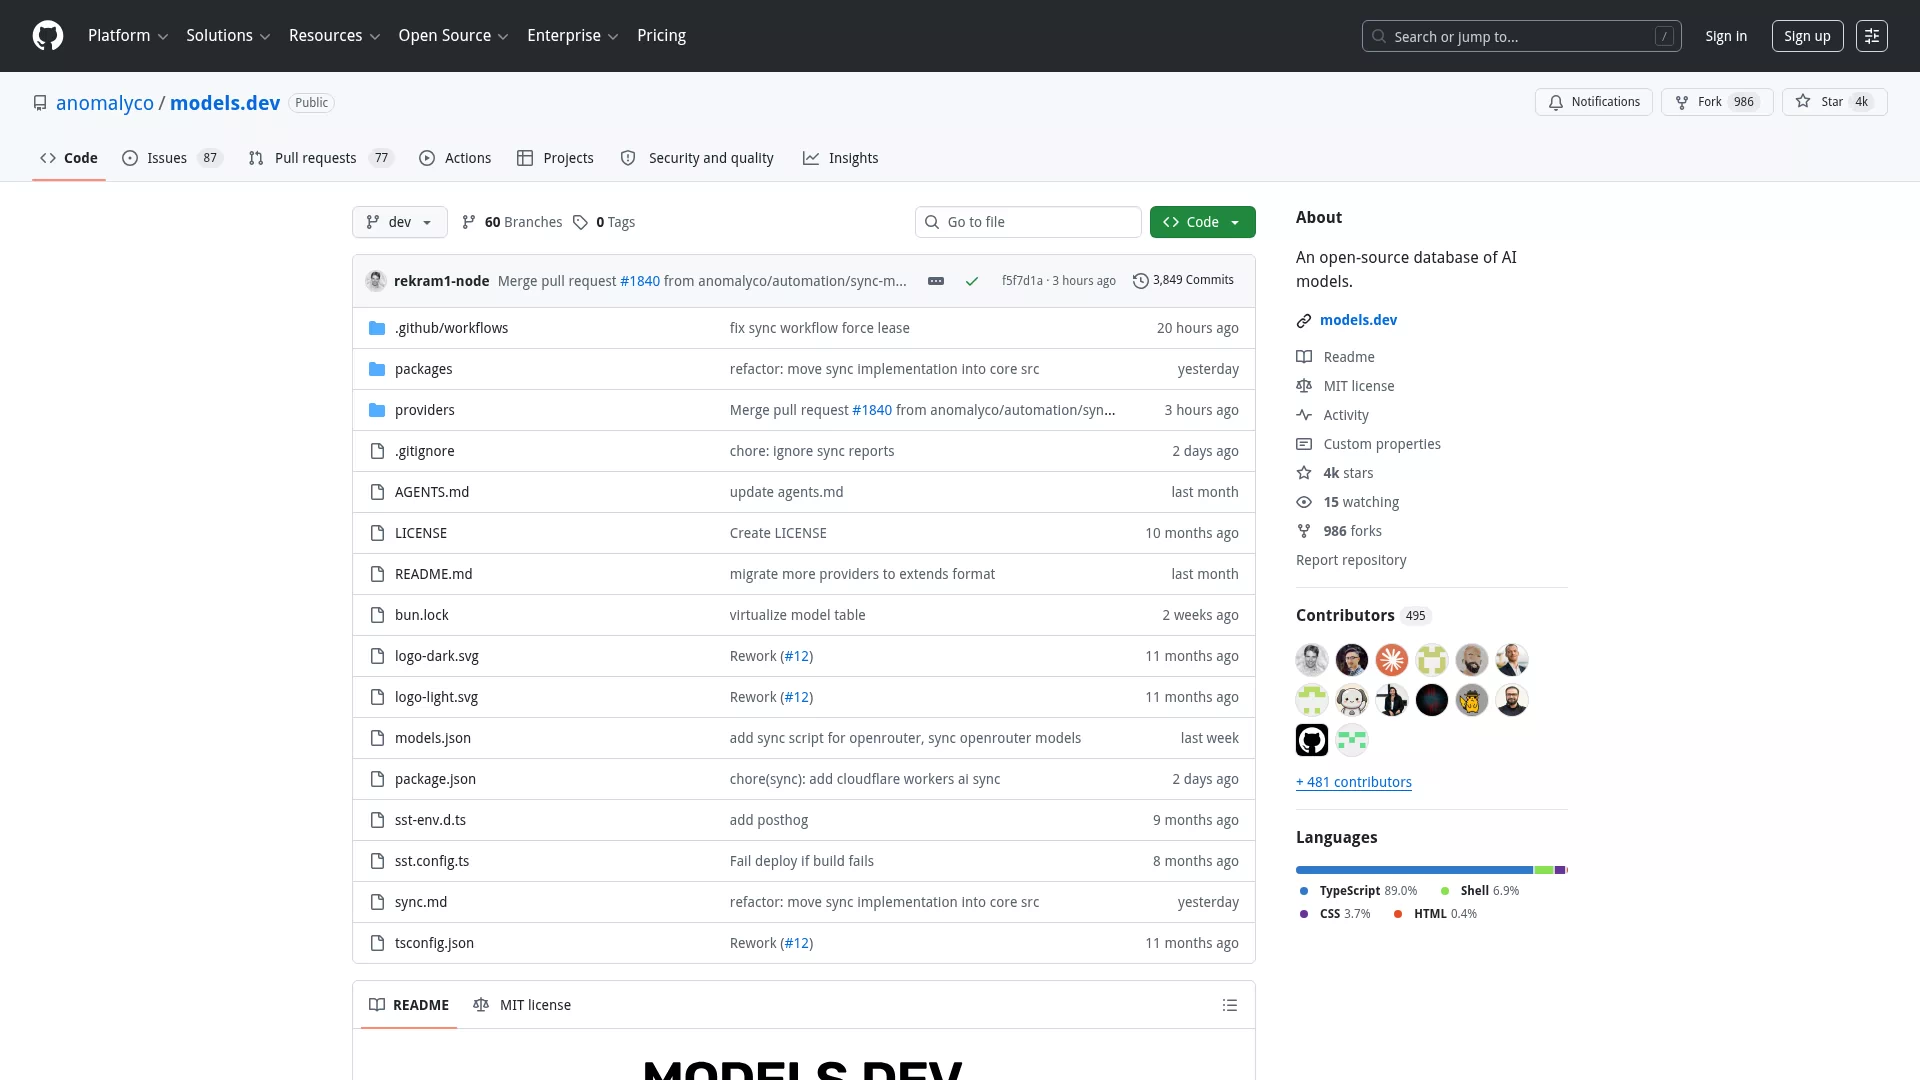Open the green Code dropdown button

click(x=1202, y=222)
